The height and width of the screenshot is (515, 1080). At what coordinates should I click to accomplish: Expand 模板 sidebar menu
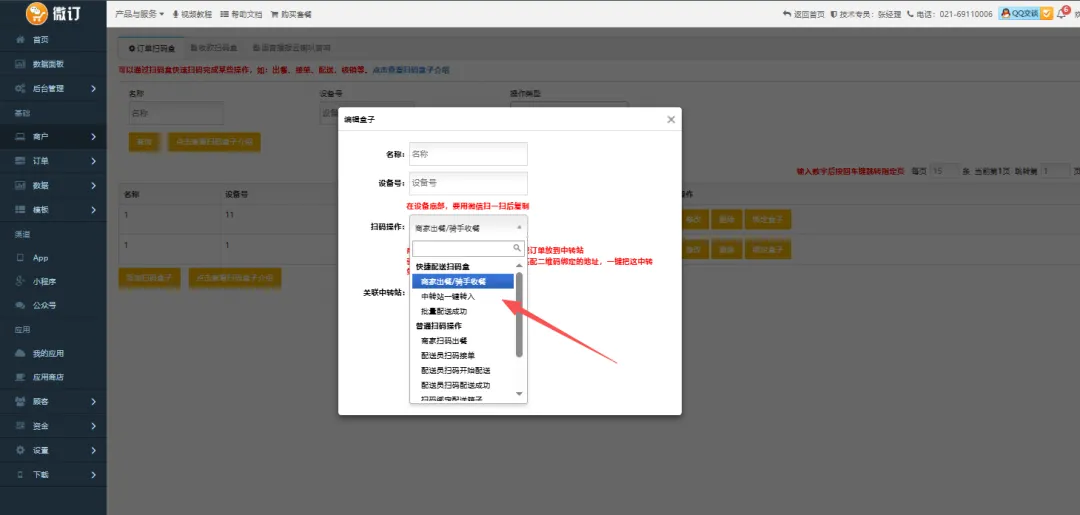[x=53, y=209]
